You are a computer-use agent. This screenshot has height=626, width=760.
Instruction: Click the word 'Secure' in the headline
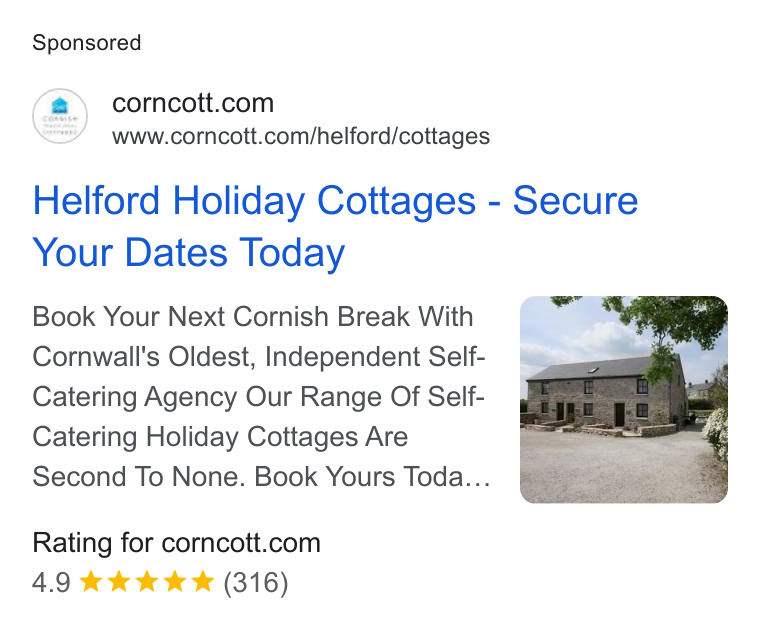[575, 201]
